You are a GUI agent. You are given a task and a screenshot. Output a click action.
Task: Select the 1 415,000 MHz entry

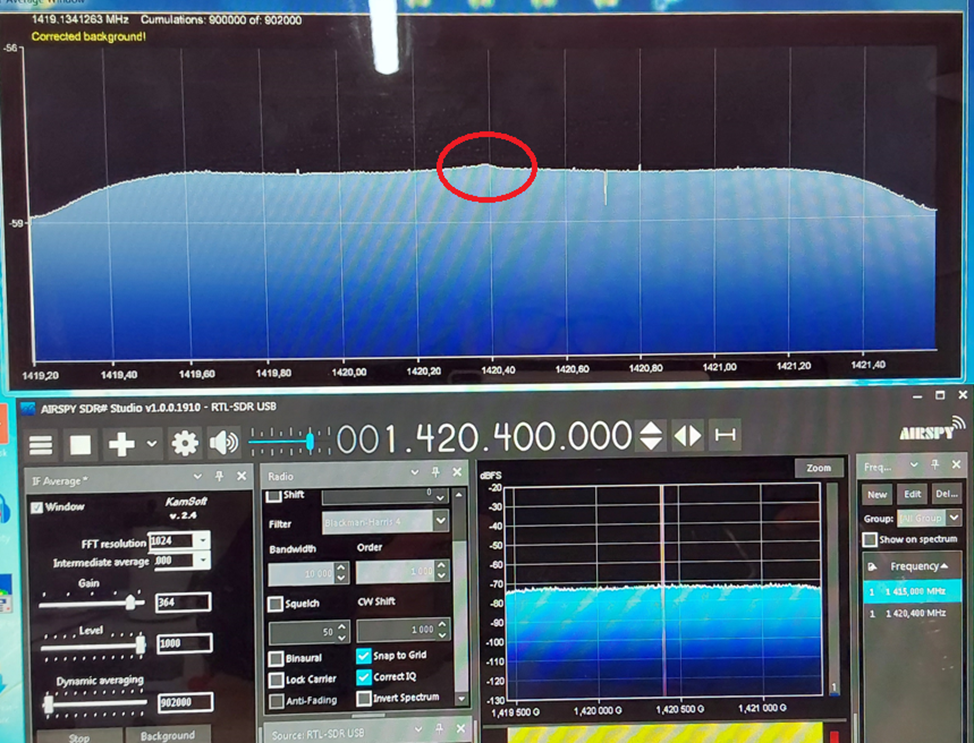click(912, 591)
